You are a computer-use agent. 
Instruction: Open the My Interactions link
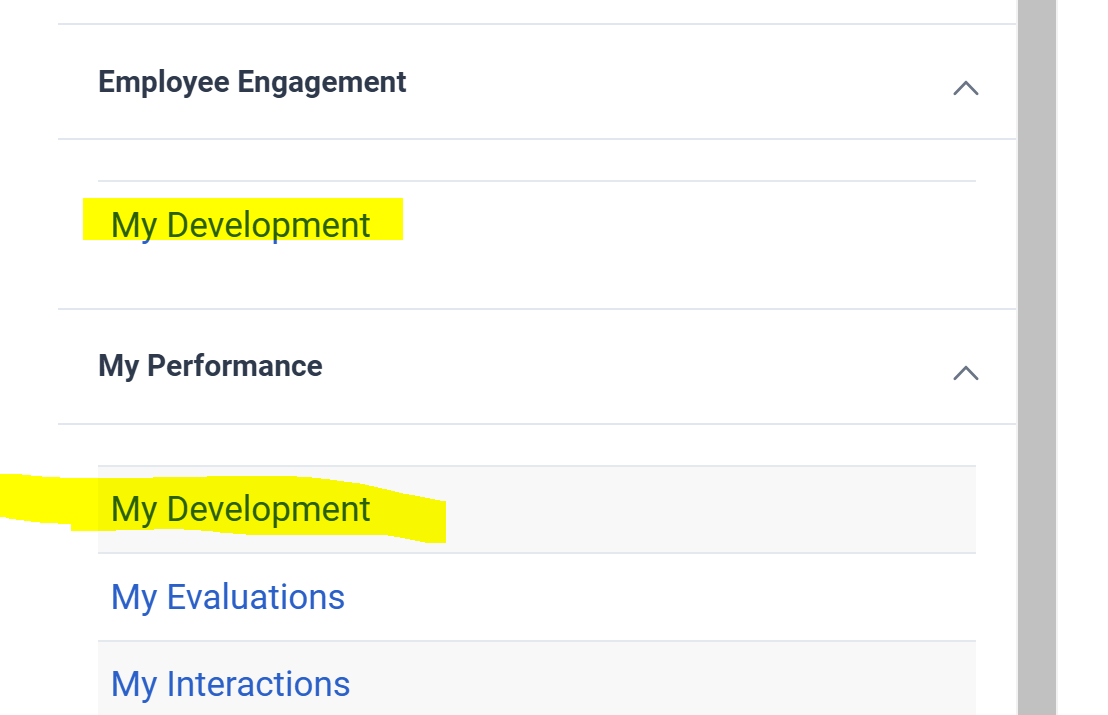[231, 684]
